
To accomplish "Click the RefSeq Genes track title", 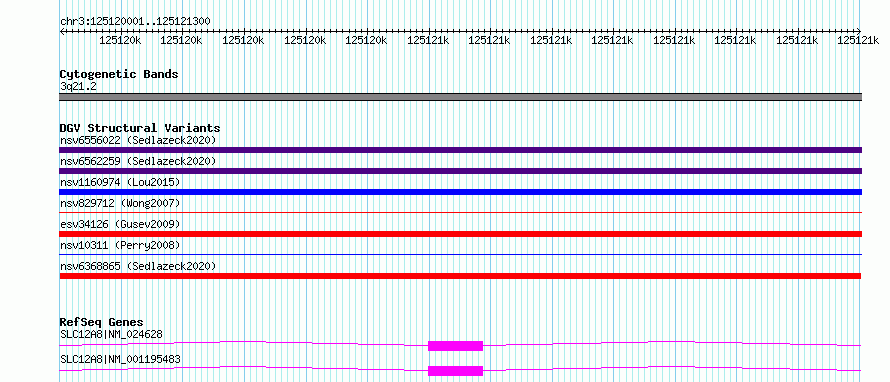I will (x=102, y=322).
